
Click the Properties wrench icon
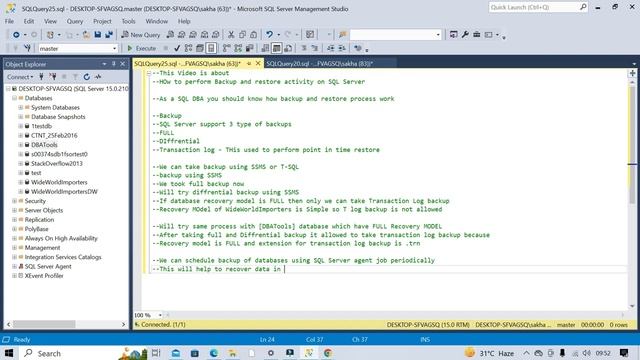(x=465, y=35)
